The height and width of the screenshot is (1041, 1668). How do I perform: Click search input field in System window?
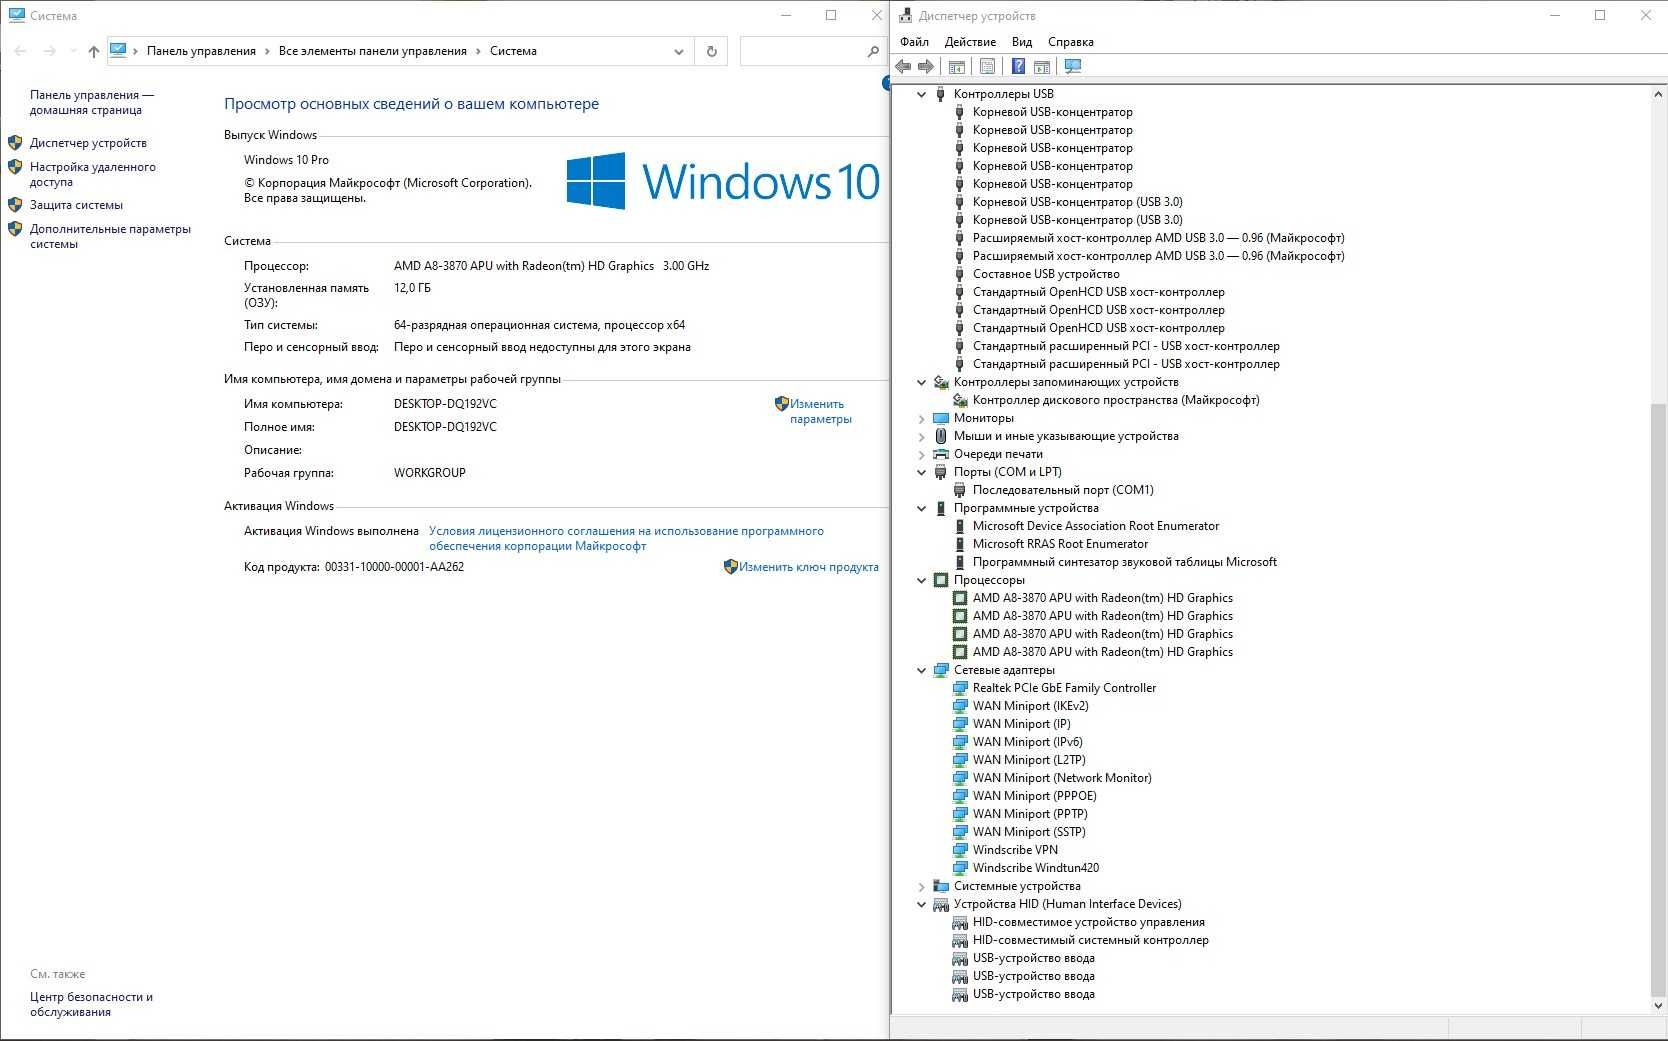click(802, 51)
